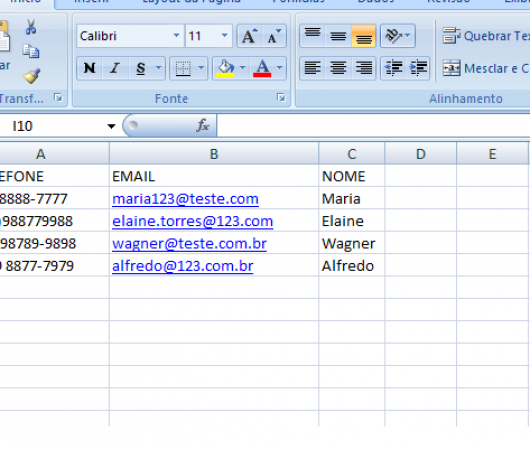The width and height of the screenshot is (530, 450).
Task: Open alfredo@123.com.br link
Action: click(x=183, y=266)
